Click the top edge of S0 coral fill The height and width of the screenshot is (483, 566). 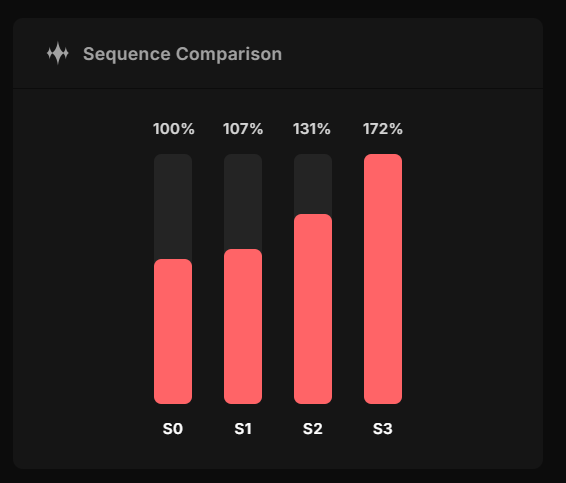coord(173,260)
